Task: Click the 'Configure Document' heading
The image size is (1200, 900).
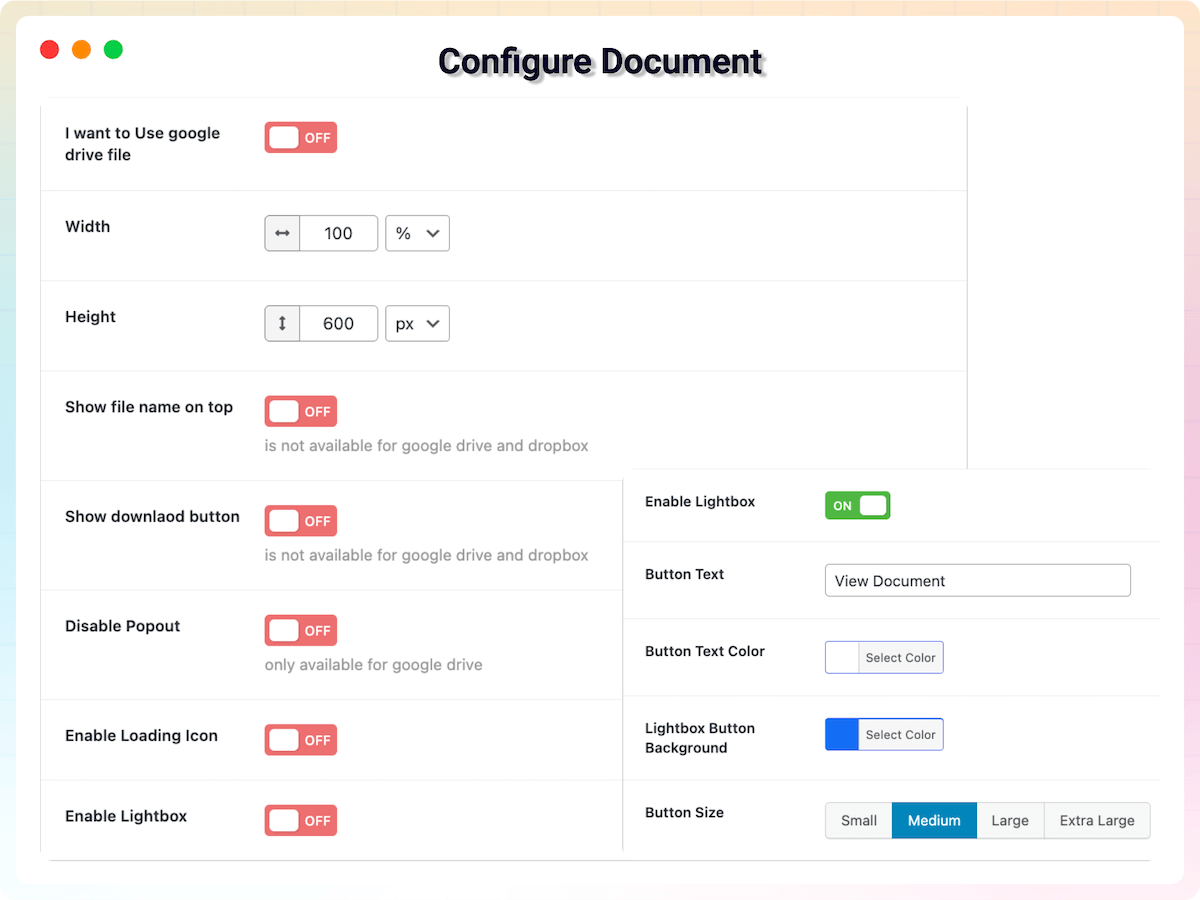Action: point(600,61)
